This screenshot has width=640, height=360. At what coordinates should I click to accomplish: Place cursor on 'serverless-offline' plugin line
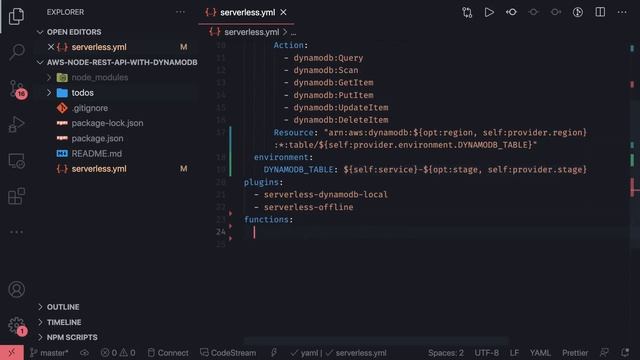(x=308, y=207)
